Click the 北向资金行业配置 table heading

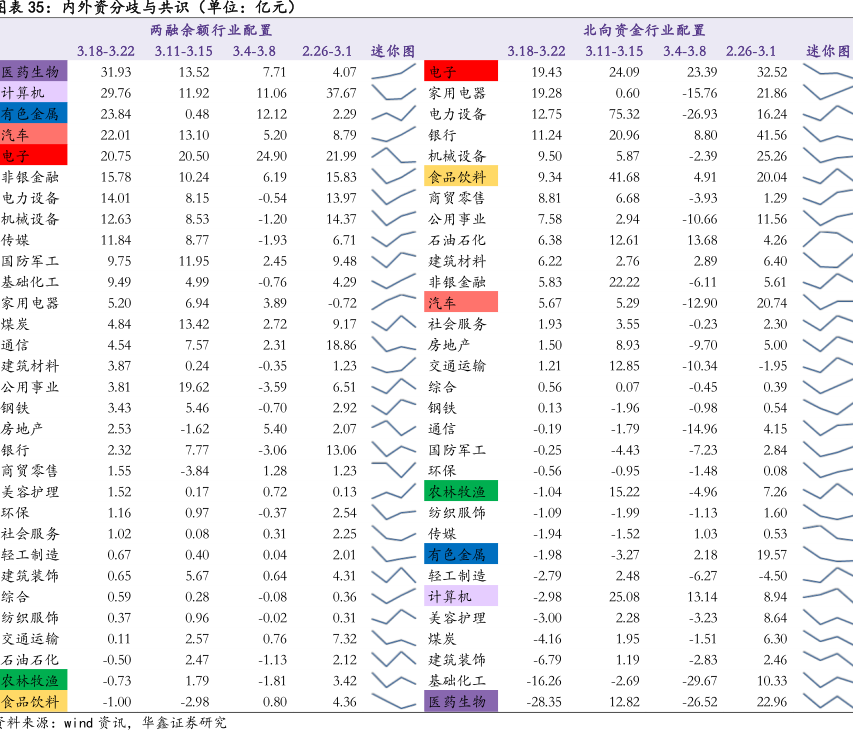[x=644, y=30]
